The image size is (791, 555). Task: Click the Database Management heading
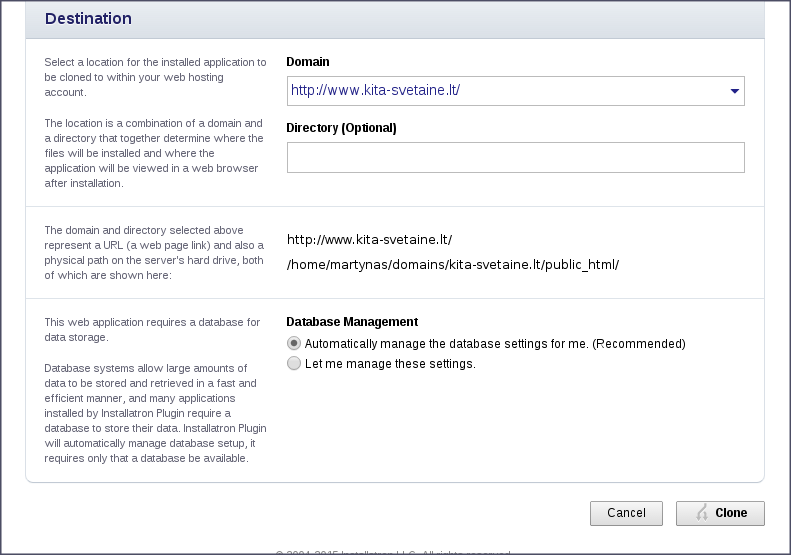click(x=352, y=322)
